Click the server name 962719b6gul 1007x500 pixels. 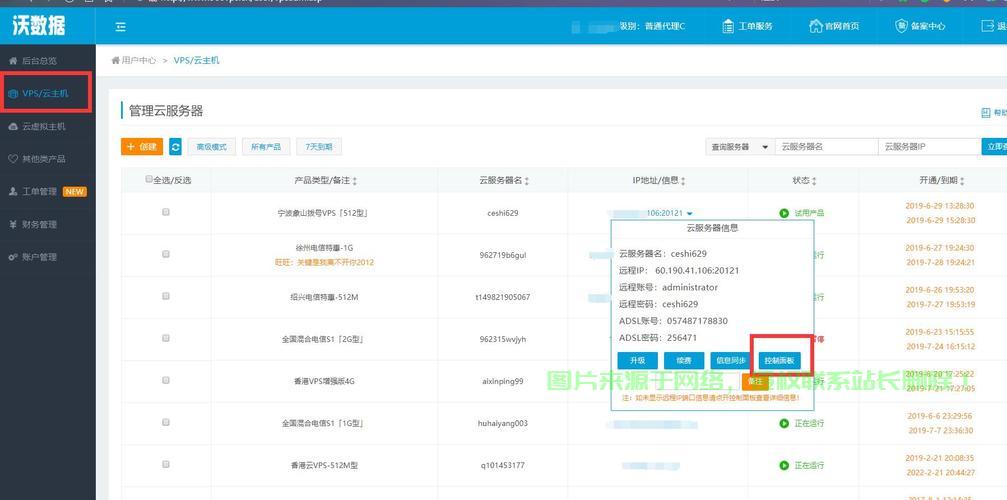click(503, 255)
